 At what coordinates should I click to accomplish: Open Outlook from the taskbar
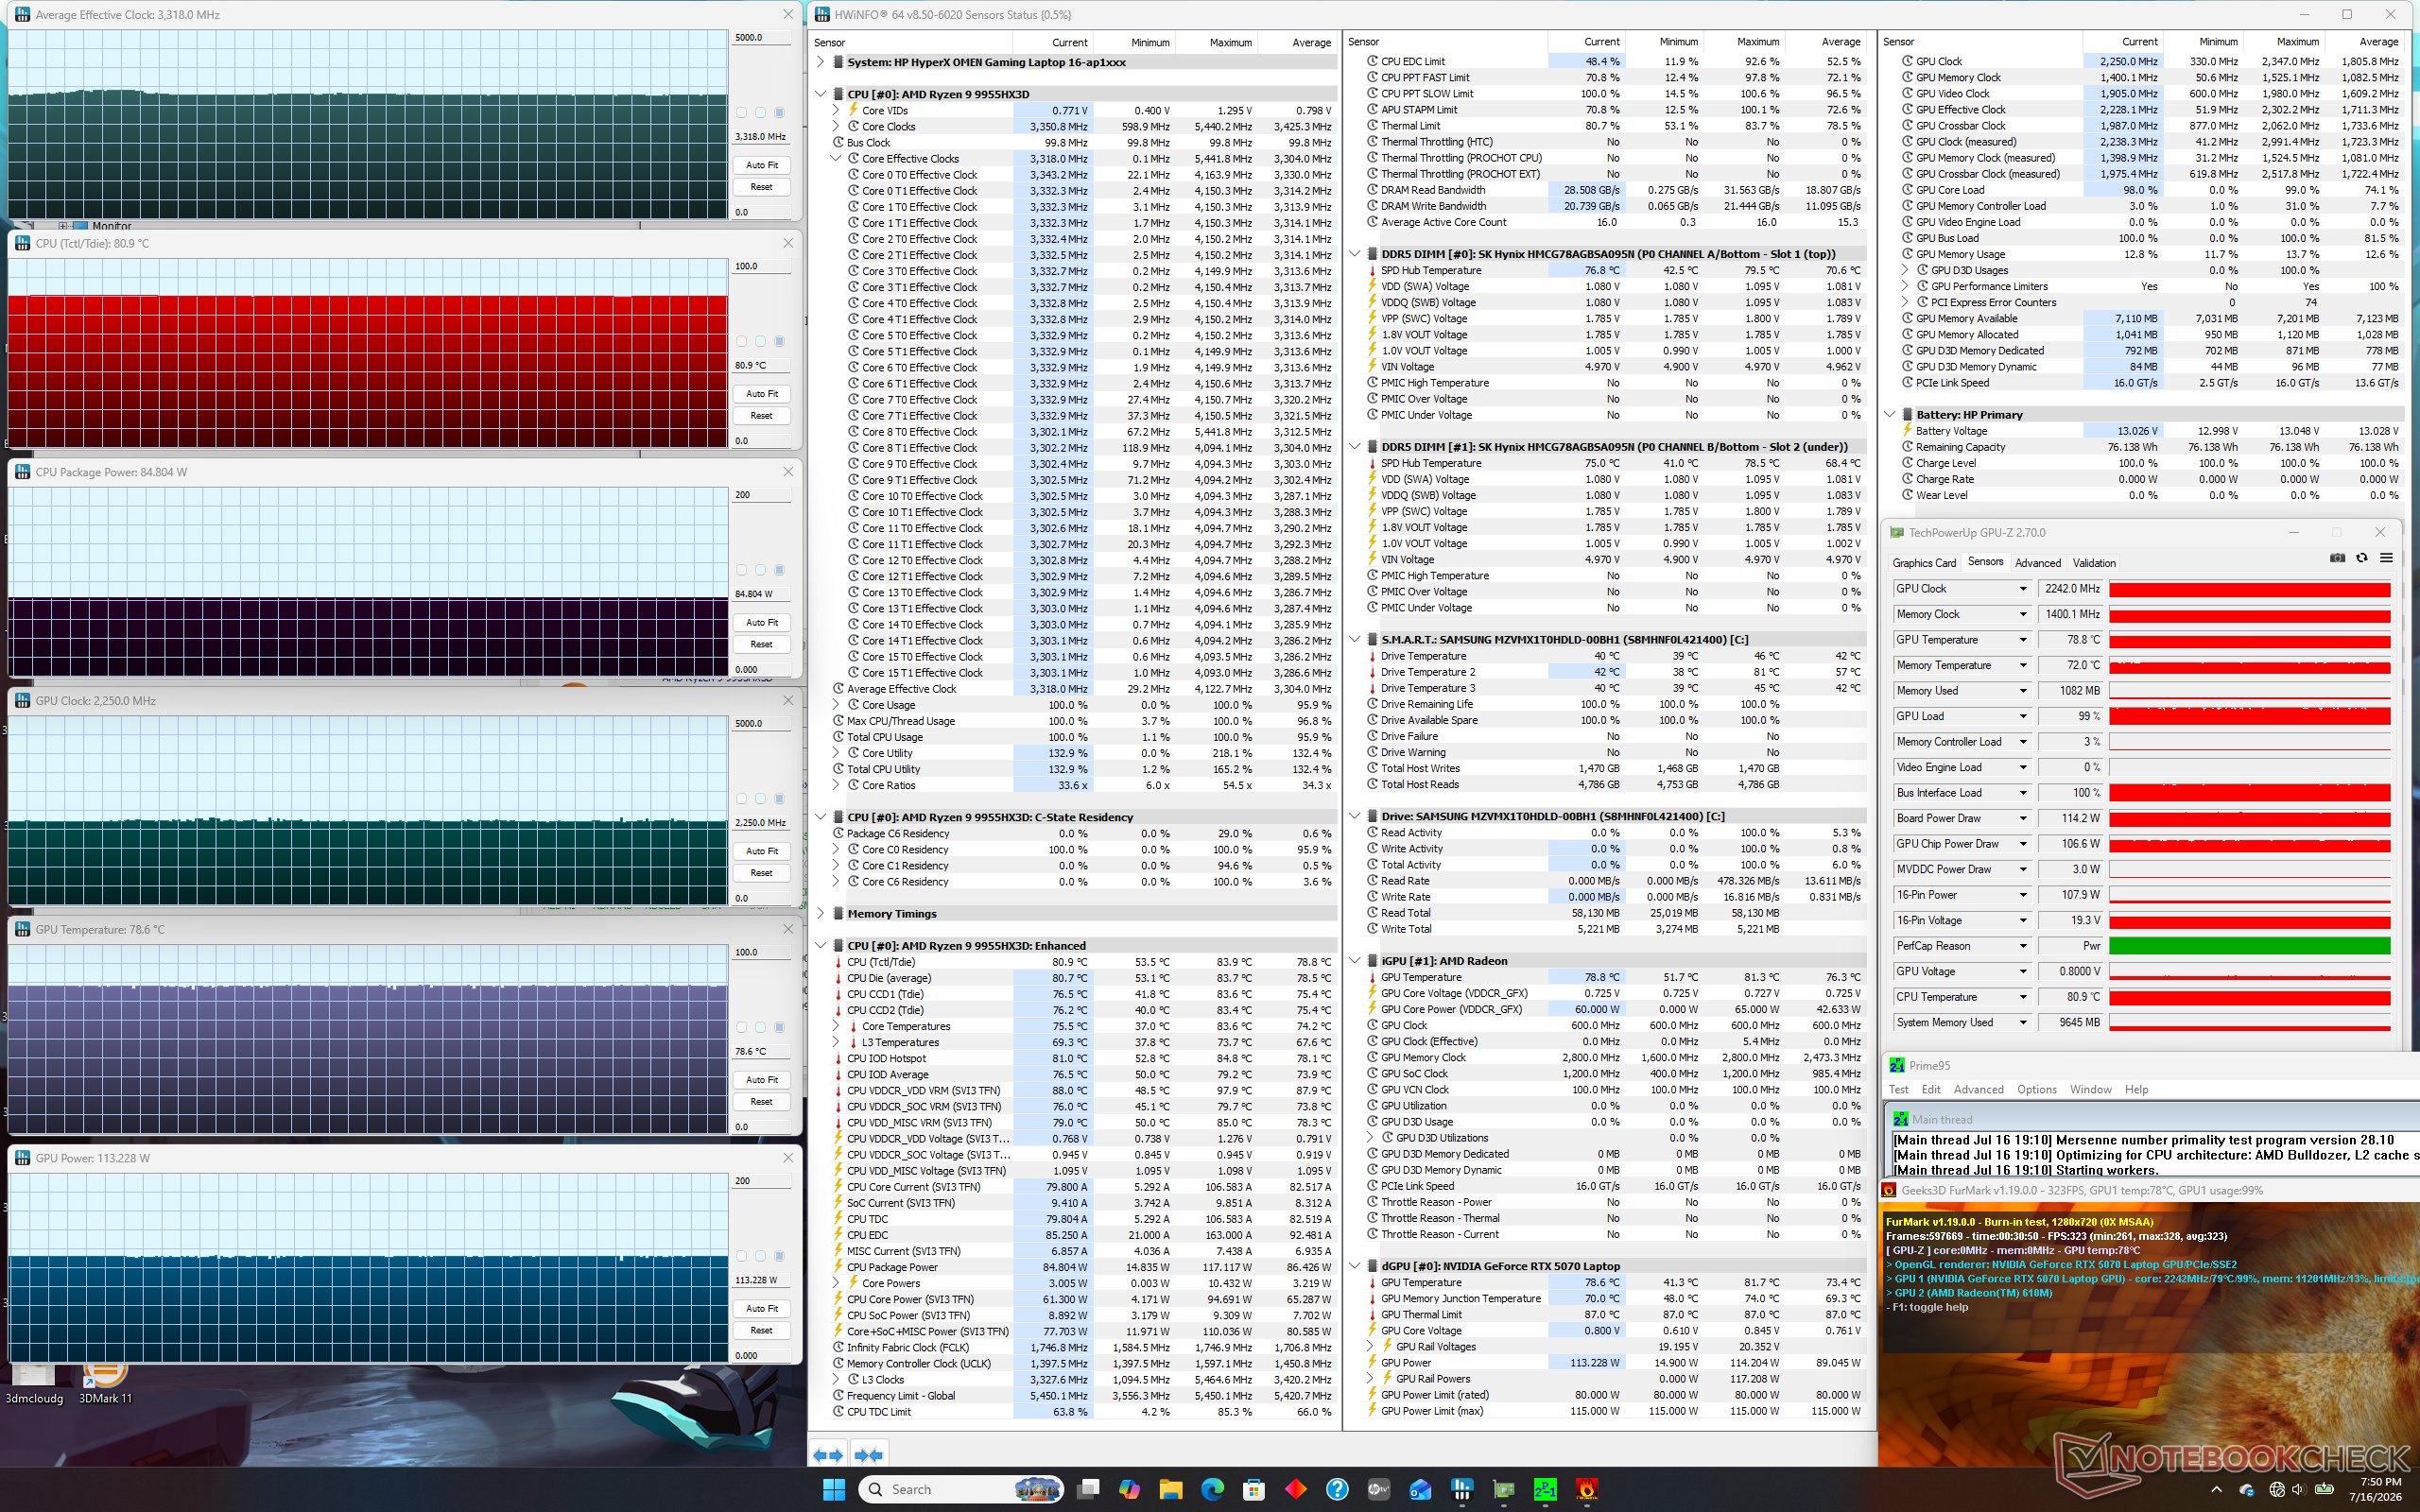(x=1420, y=1489)
